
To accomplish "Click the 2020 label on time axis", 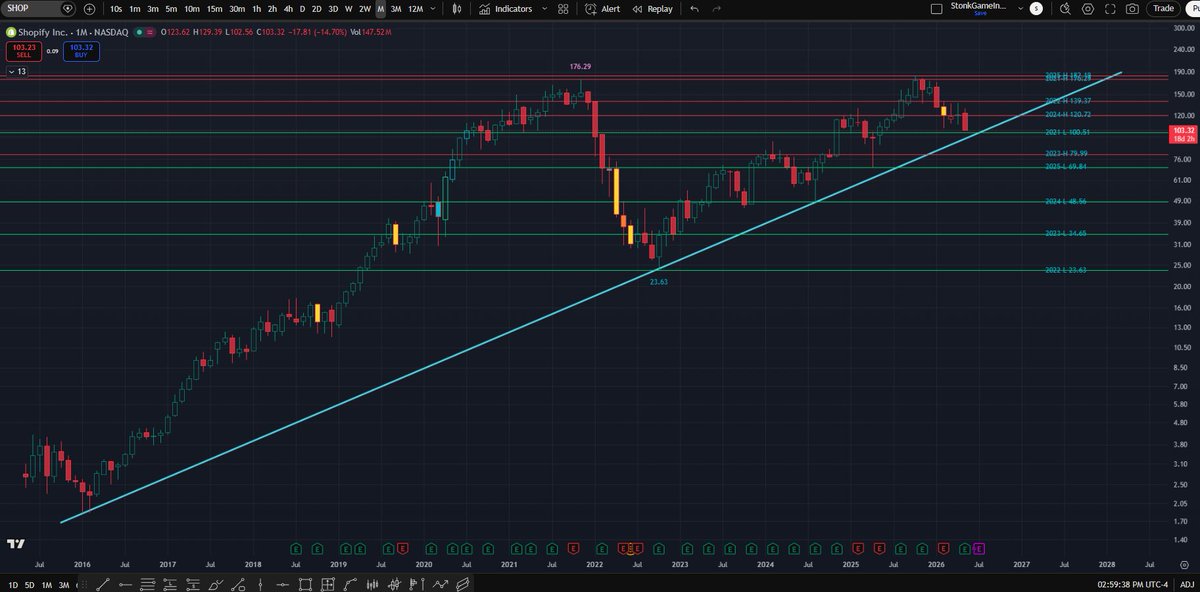I will (424, 565).
